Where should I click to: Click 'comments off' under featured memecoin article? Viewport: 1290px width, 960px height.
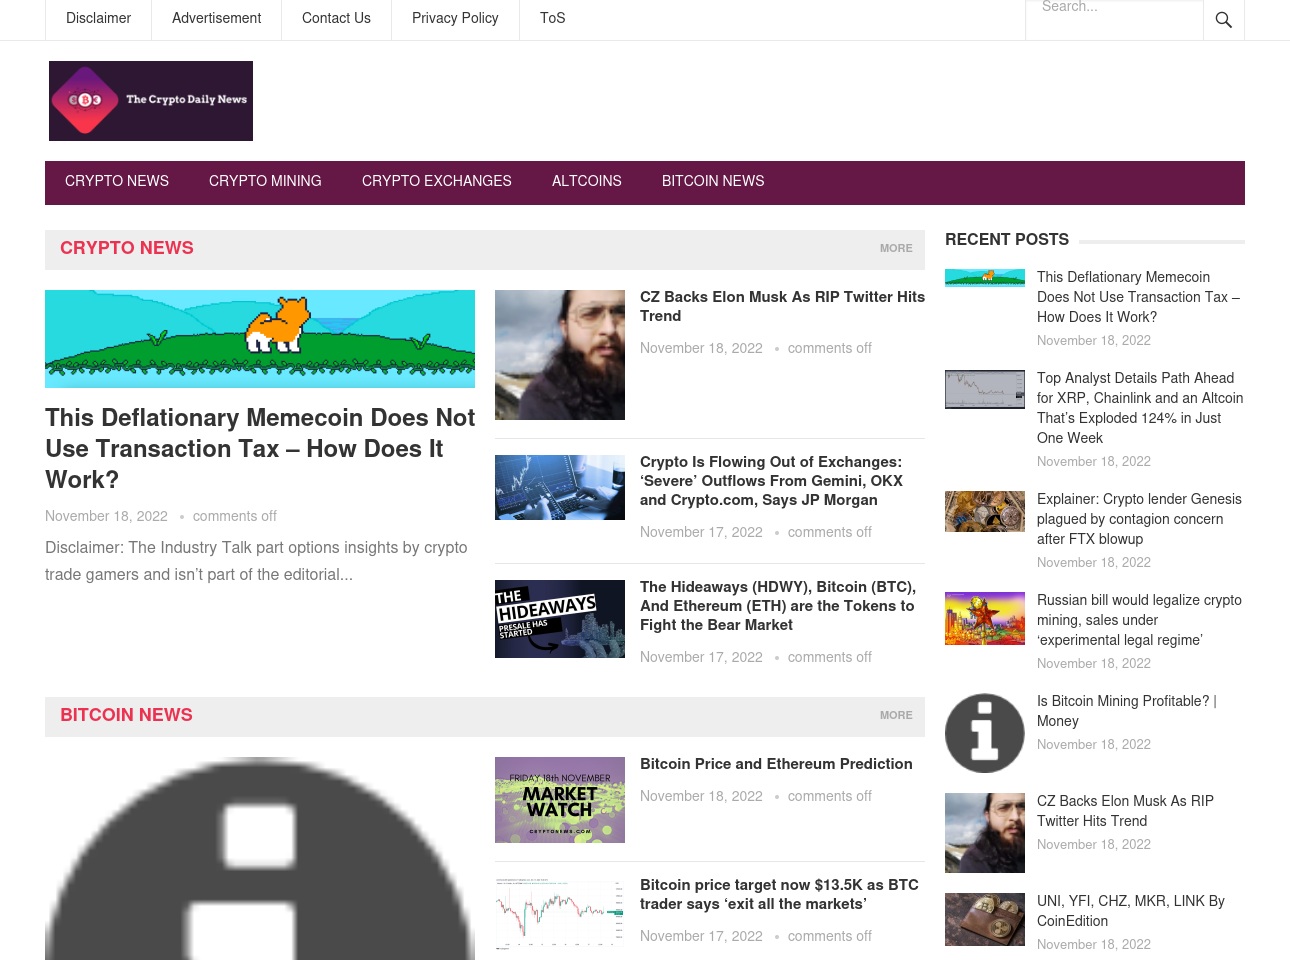pos(234,516)
